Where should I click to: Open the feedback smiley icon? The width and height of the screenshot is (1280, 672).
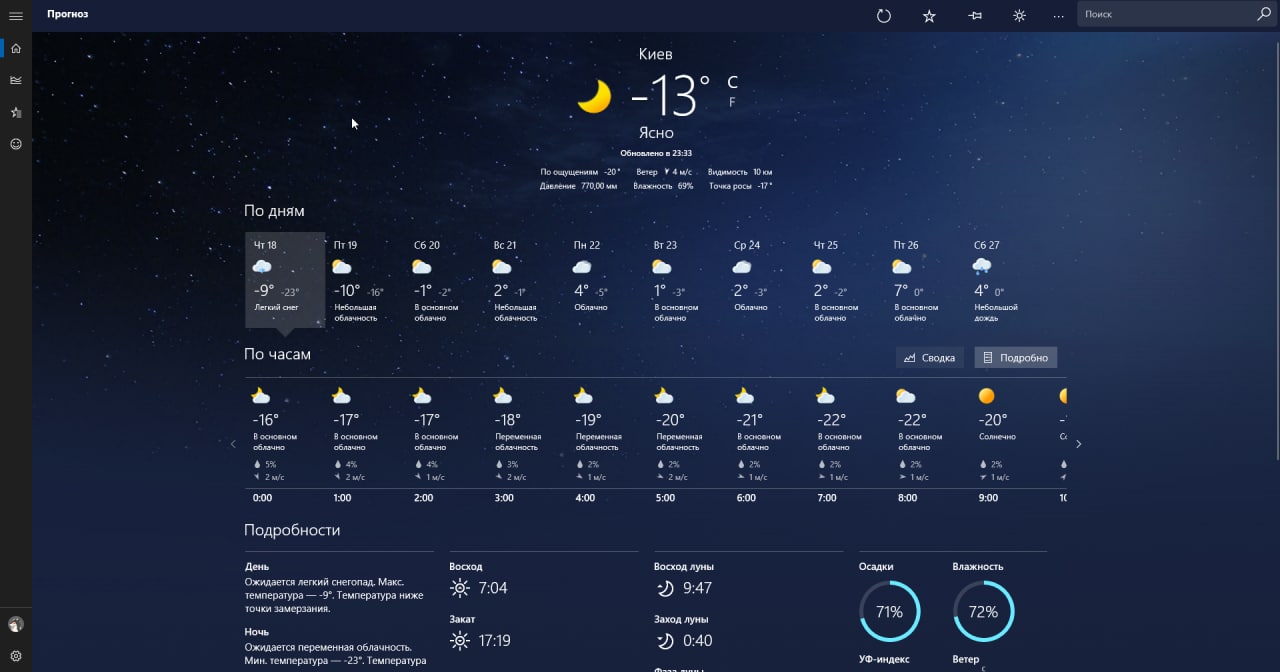click(16, 144)
